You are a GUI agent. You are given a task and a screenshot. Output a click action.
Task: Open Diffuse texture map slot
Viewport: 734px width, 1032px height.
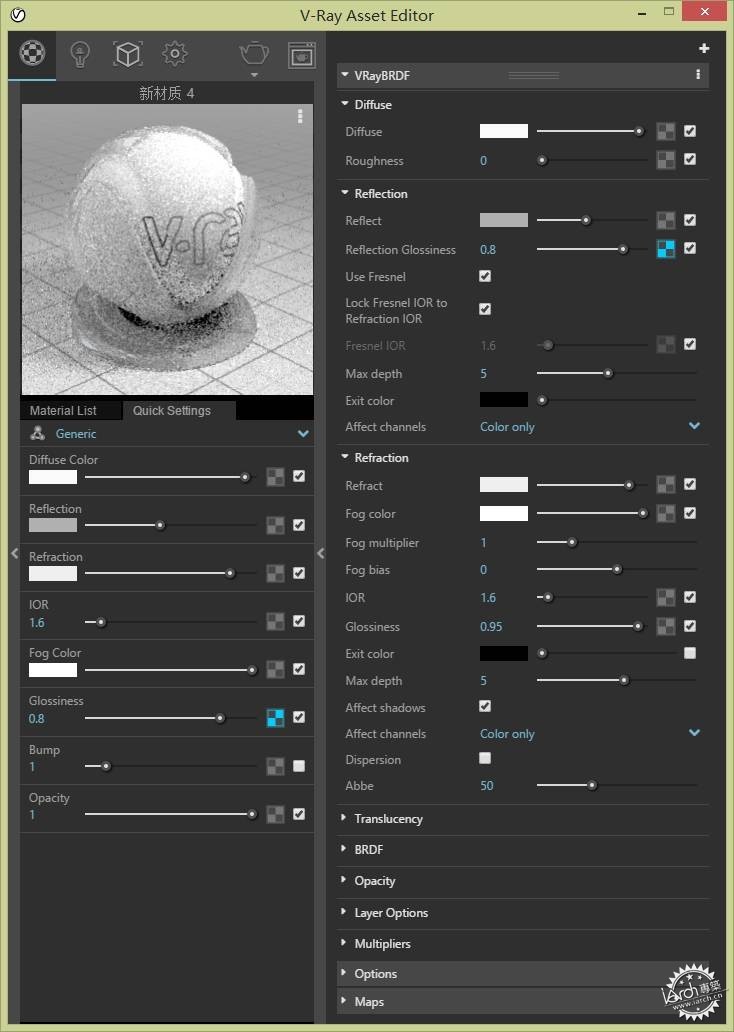666,132
